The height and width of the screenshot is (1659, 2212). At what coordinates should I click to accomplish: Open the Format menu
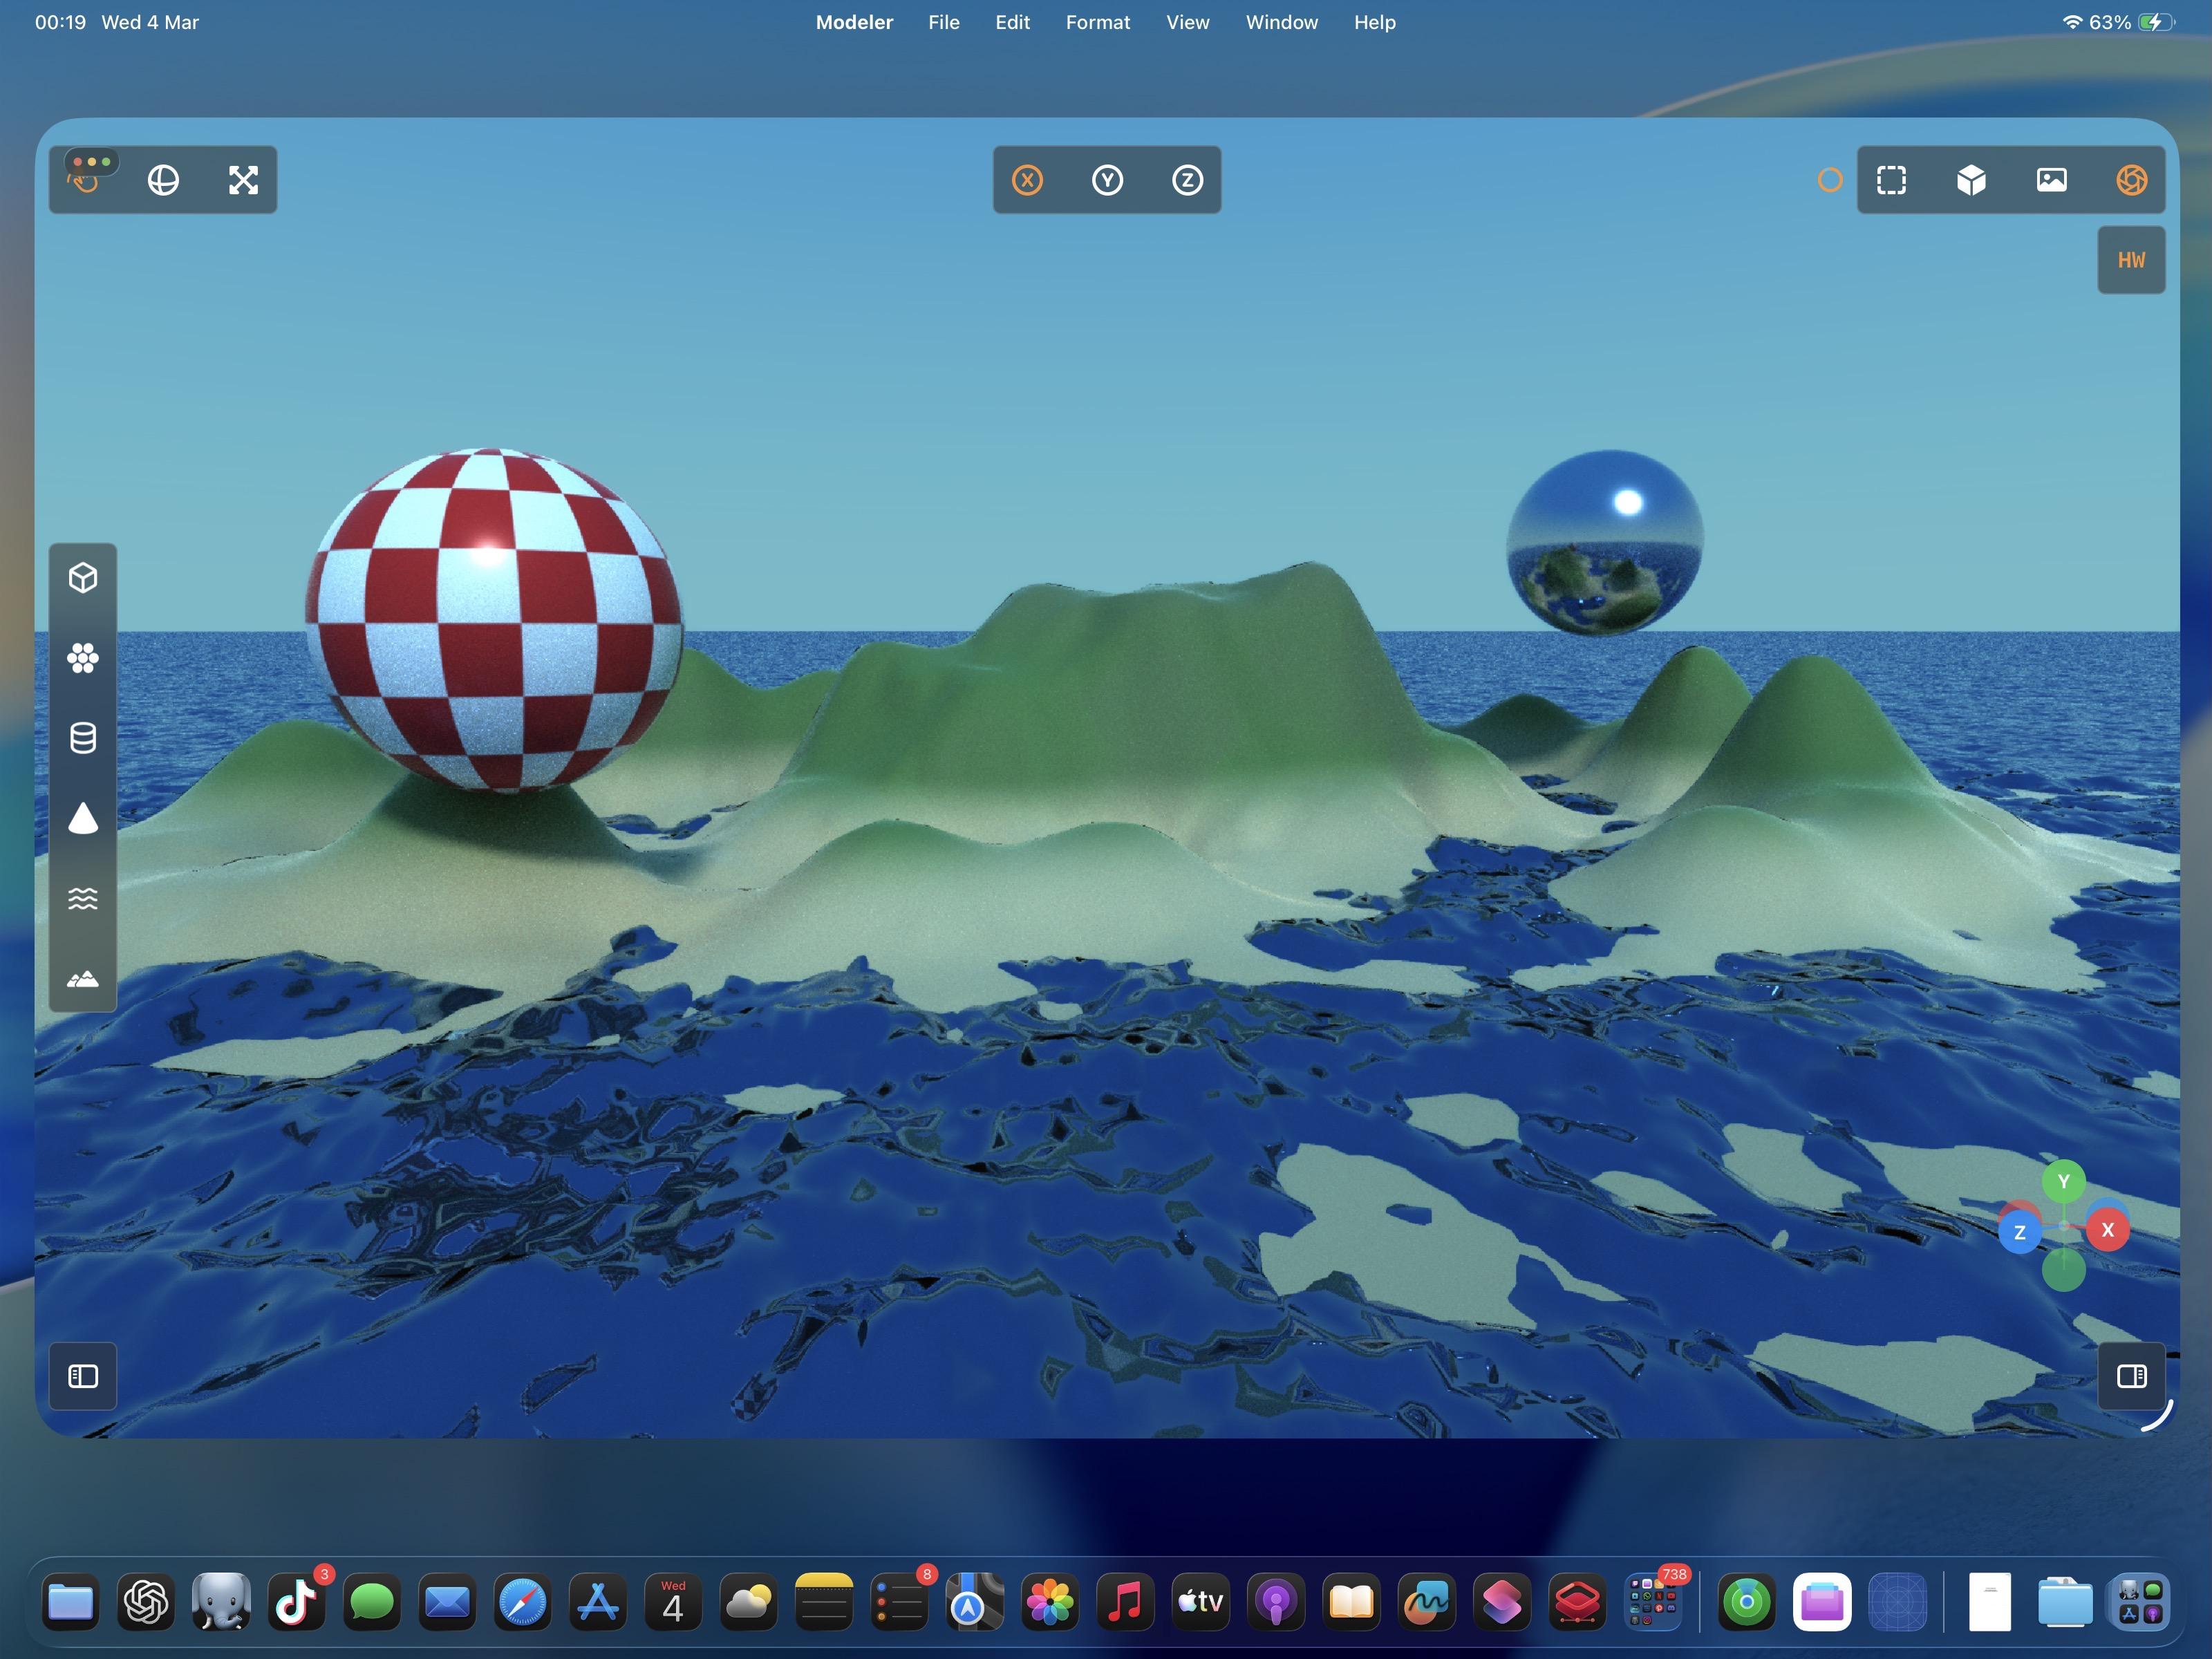point(1097,22)
